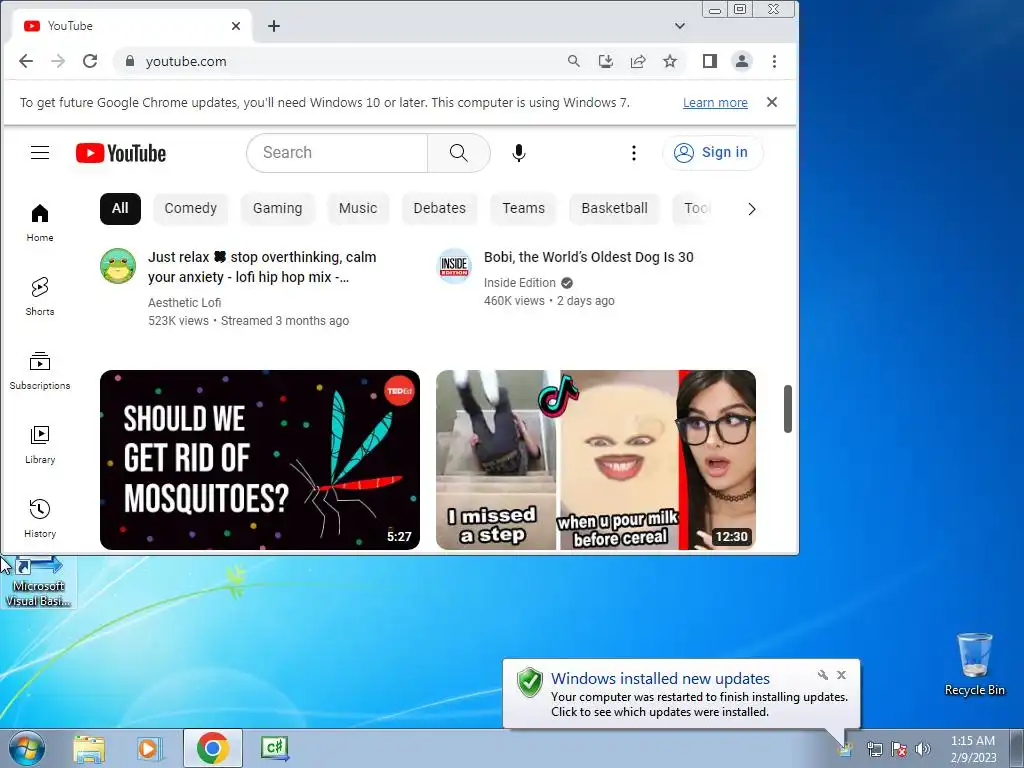Image resolution: width=1024 pixels, height=768 pixels.
Task: Select the Teams filter chip
Action: coord(523,208)
